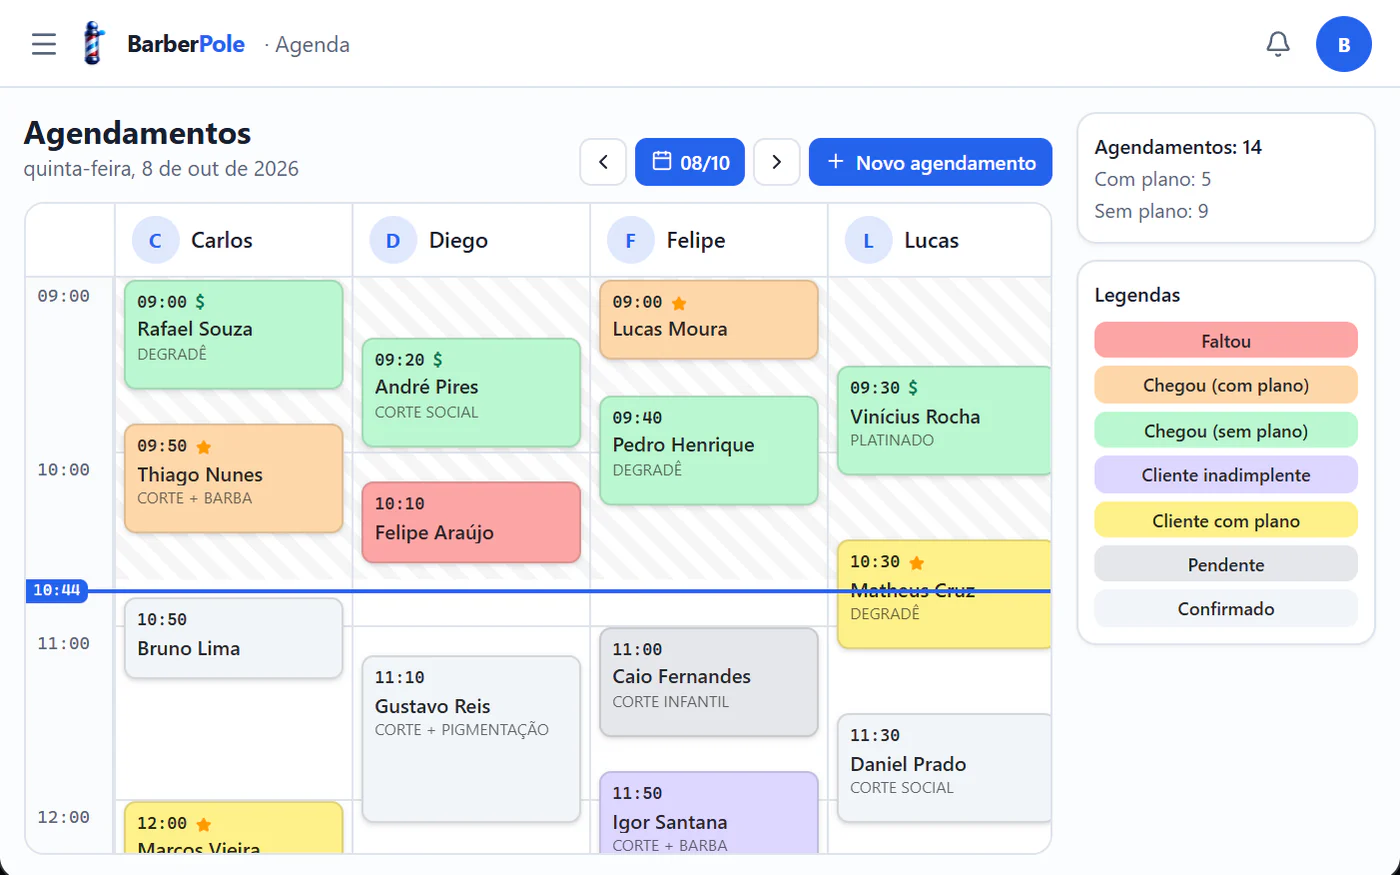Click the star icon on Lucas Moura's appointment
The height and width of the screenshot is (875, 1400).
click(x=679, y=303)
